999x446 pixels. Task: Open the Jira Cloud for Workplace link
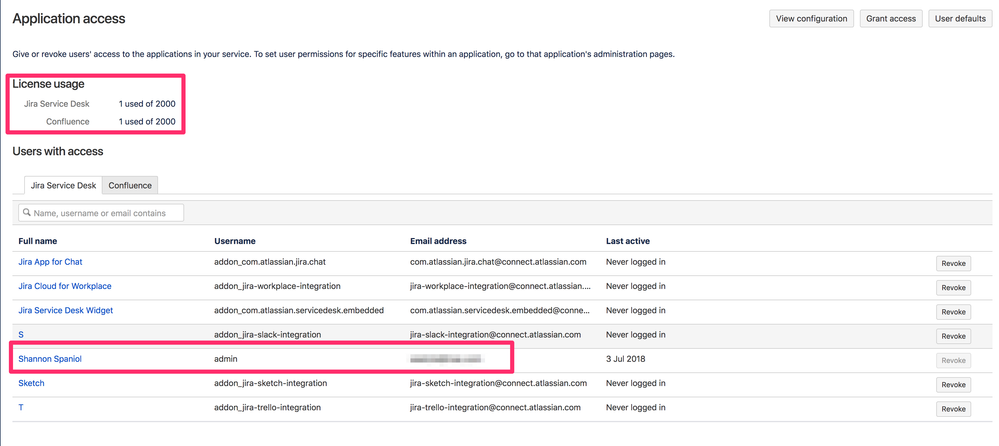(65, 286)
